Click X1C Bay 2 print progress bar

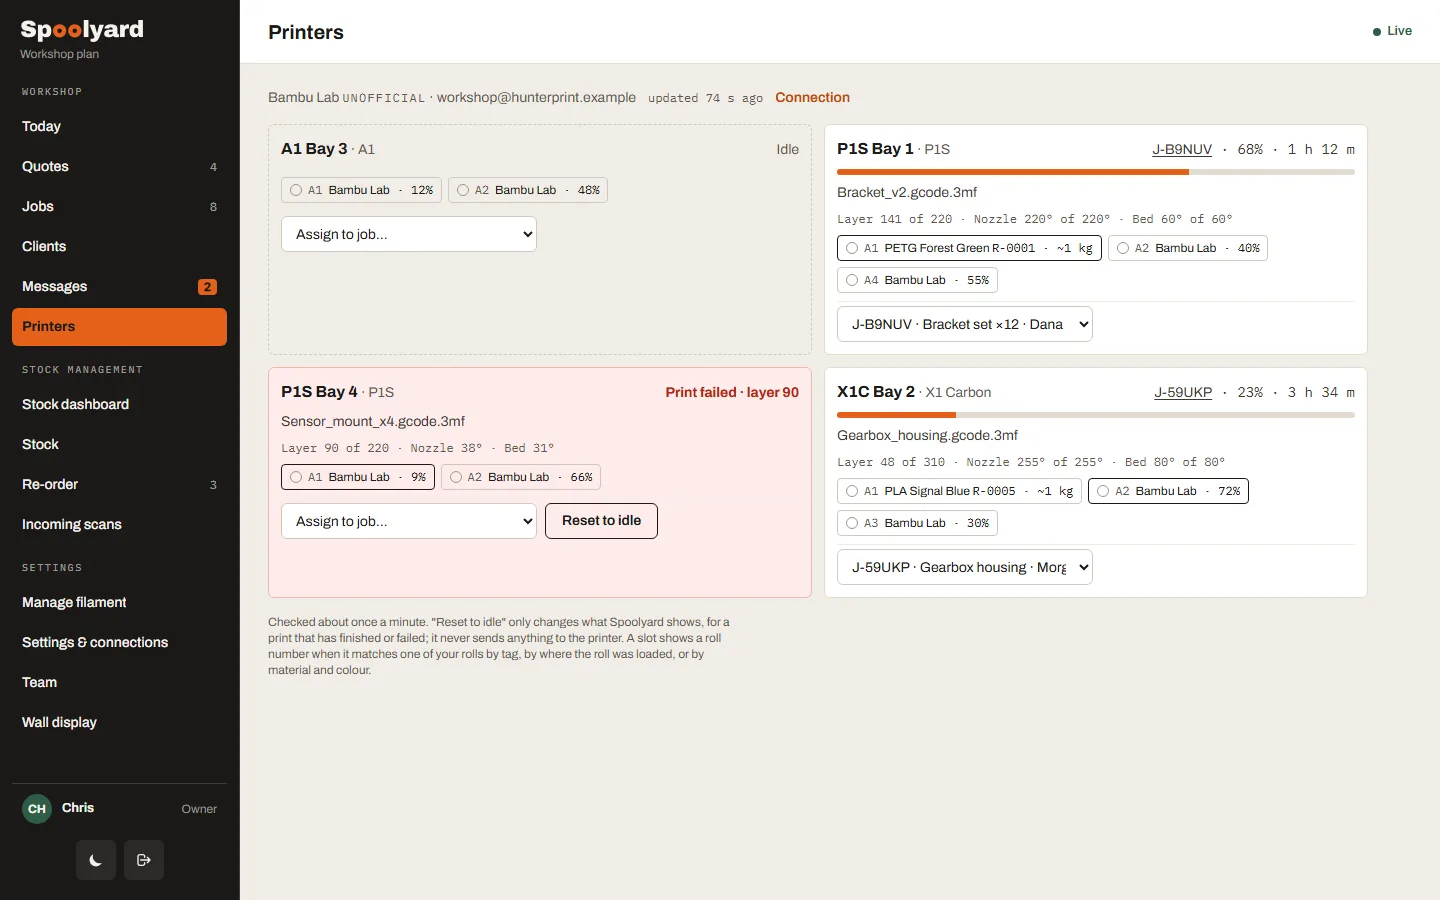click(x=1096, y=415)
